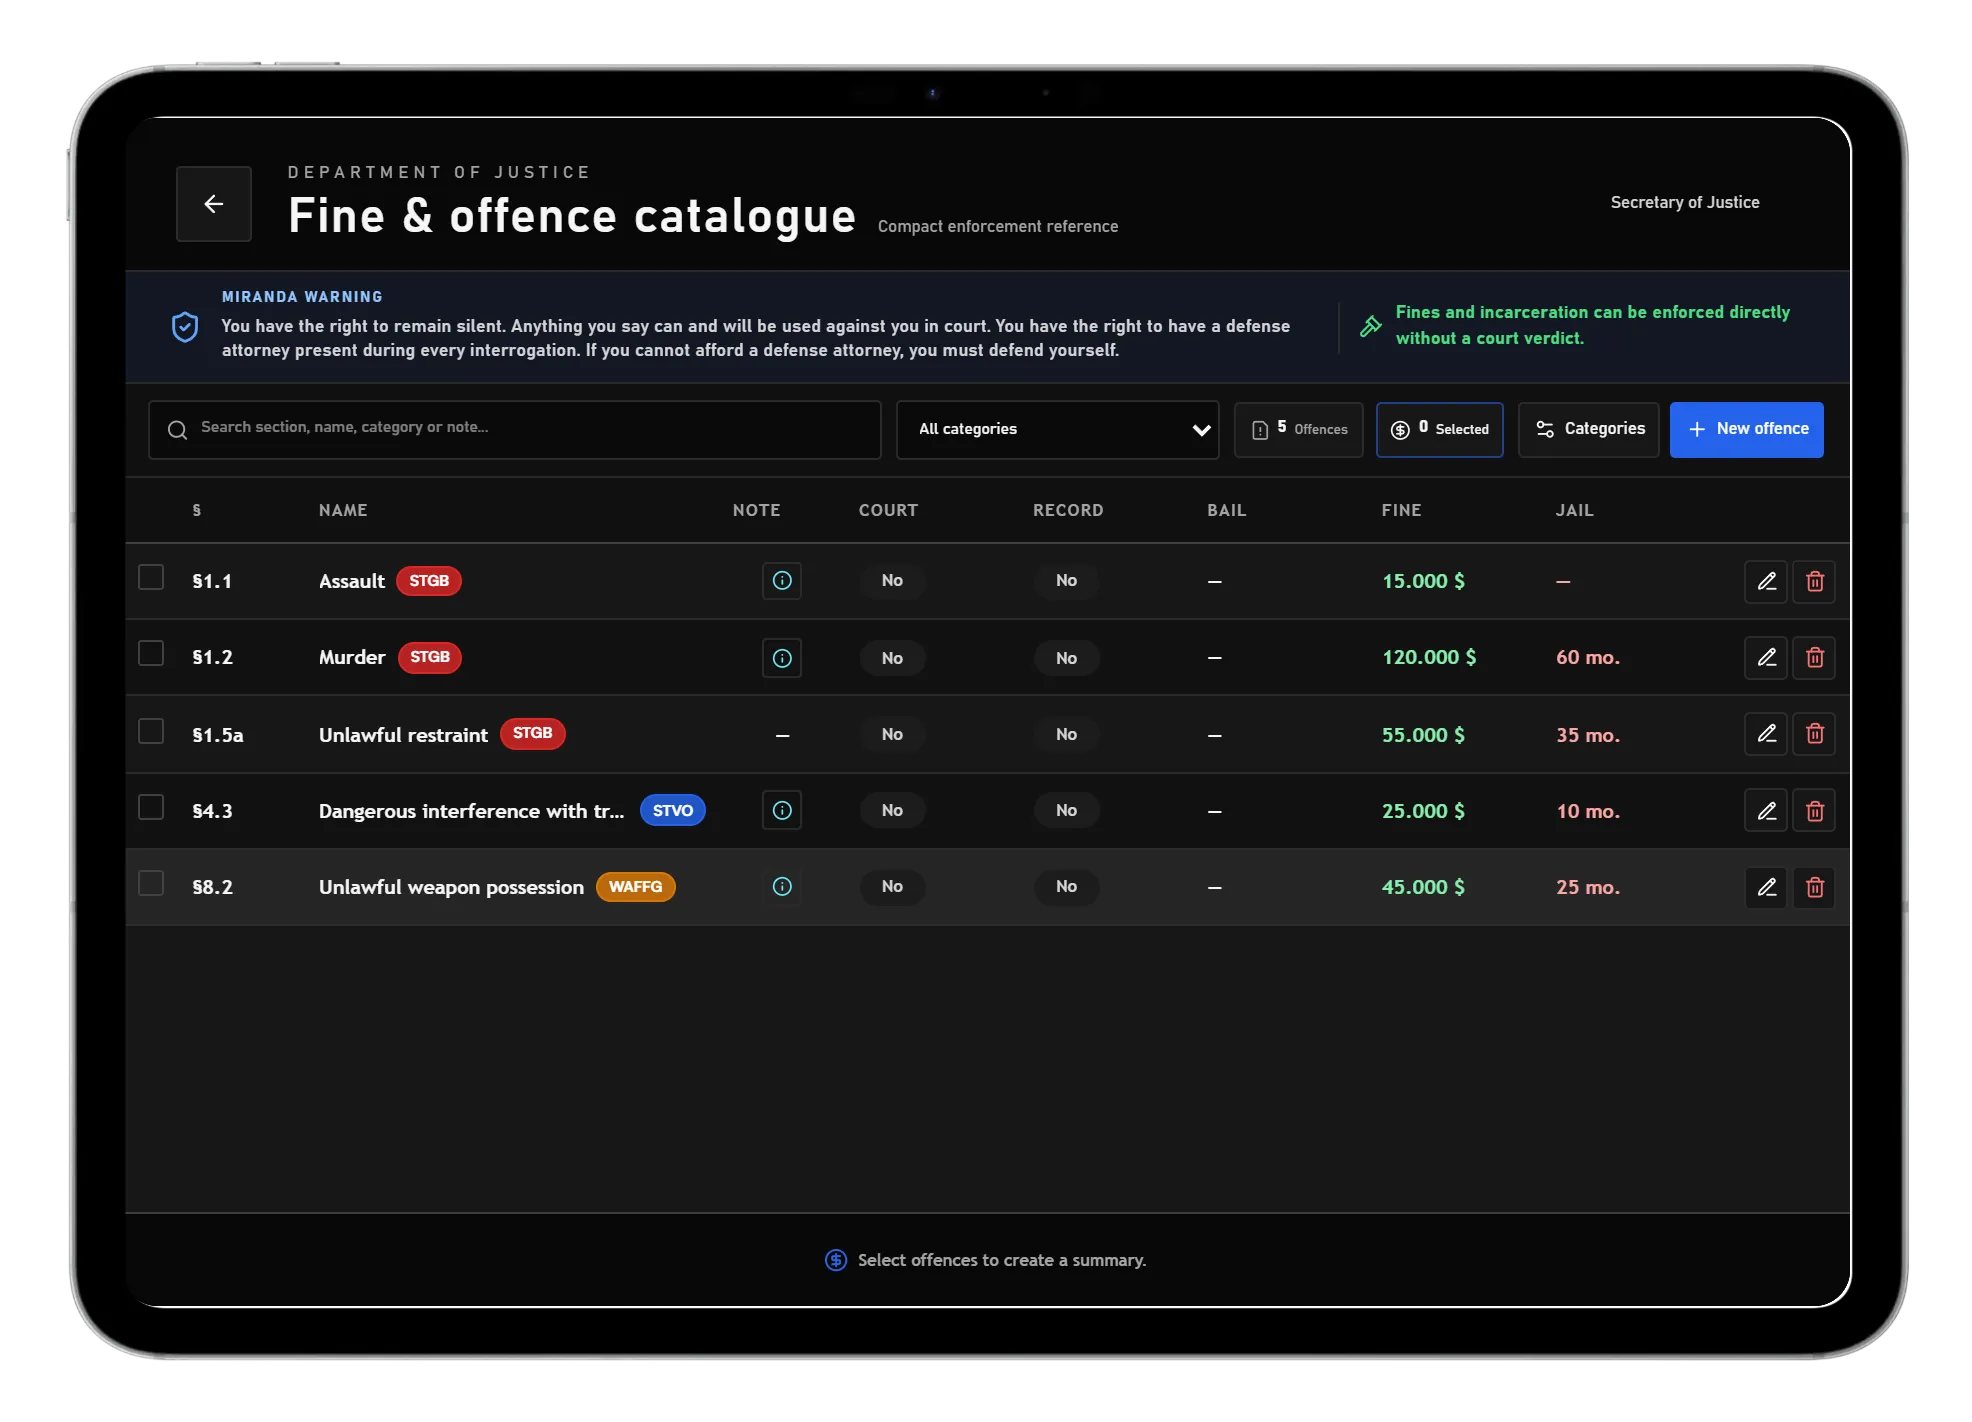Viewport: 1972px width, 1422px height.
Task: Click the Secretary of Justice label
Action: pyautogui.click(x=1684, y=202)
